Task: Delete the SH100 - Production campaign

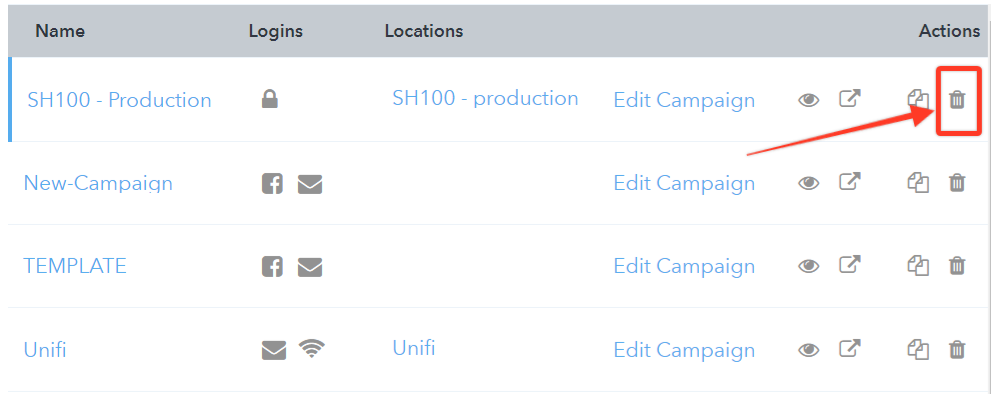Action: click(x=958, y=99)
